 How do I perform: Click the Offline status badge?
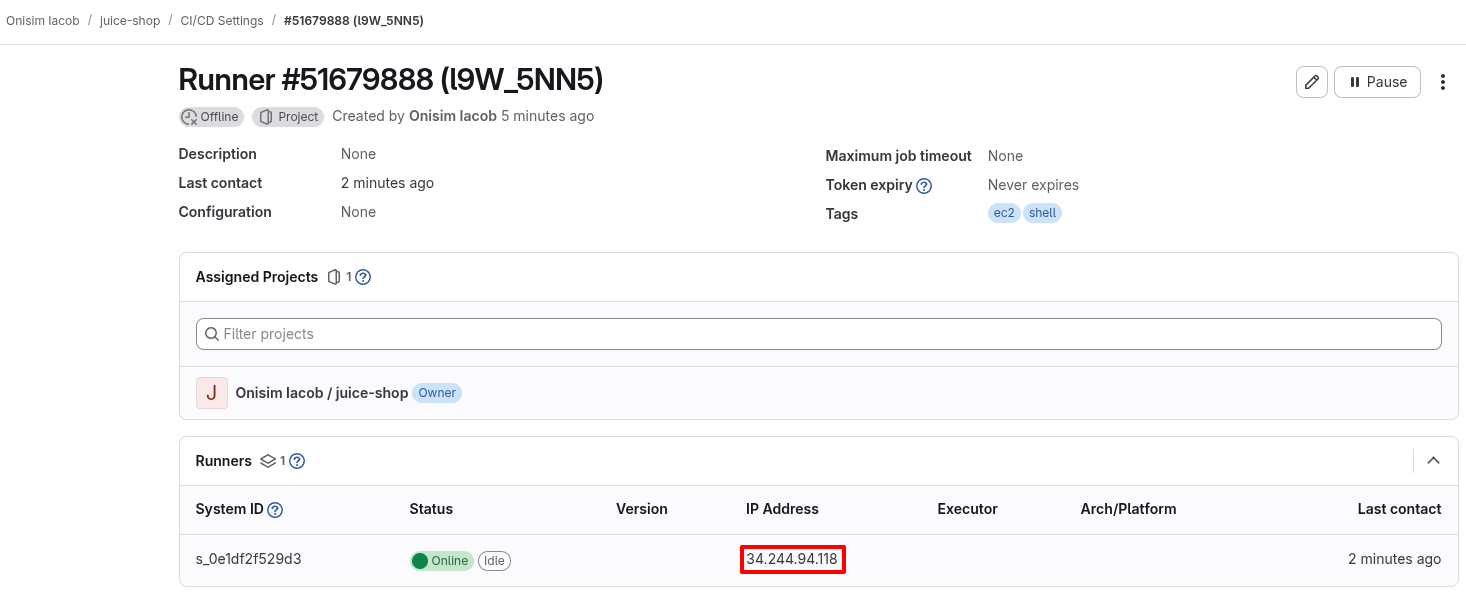(210, 117)
